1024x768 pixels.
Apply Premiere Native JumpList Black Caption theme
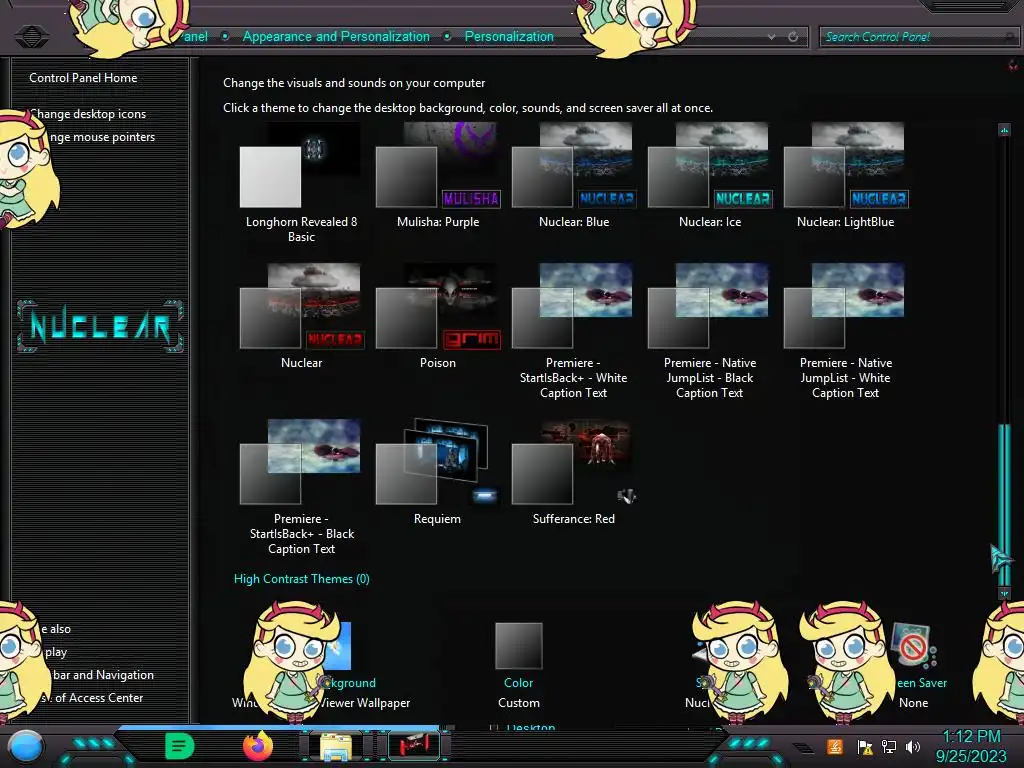click(x=710, y=332)
